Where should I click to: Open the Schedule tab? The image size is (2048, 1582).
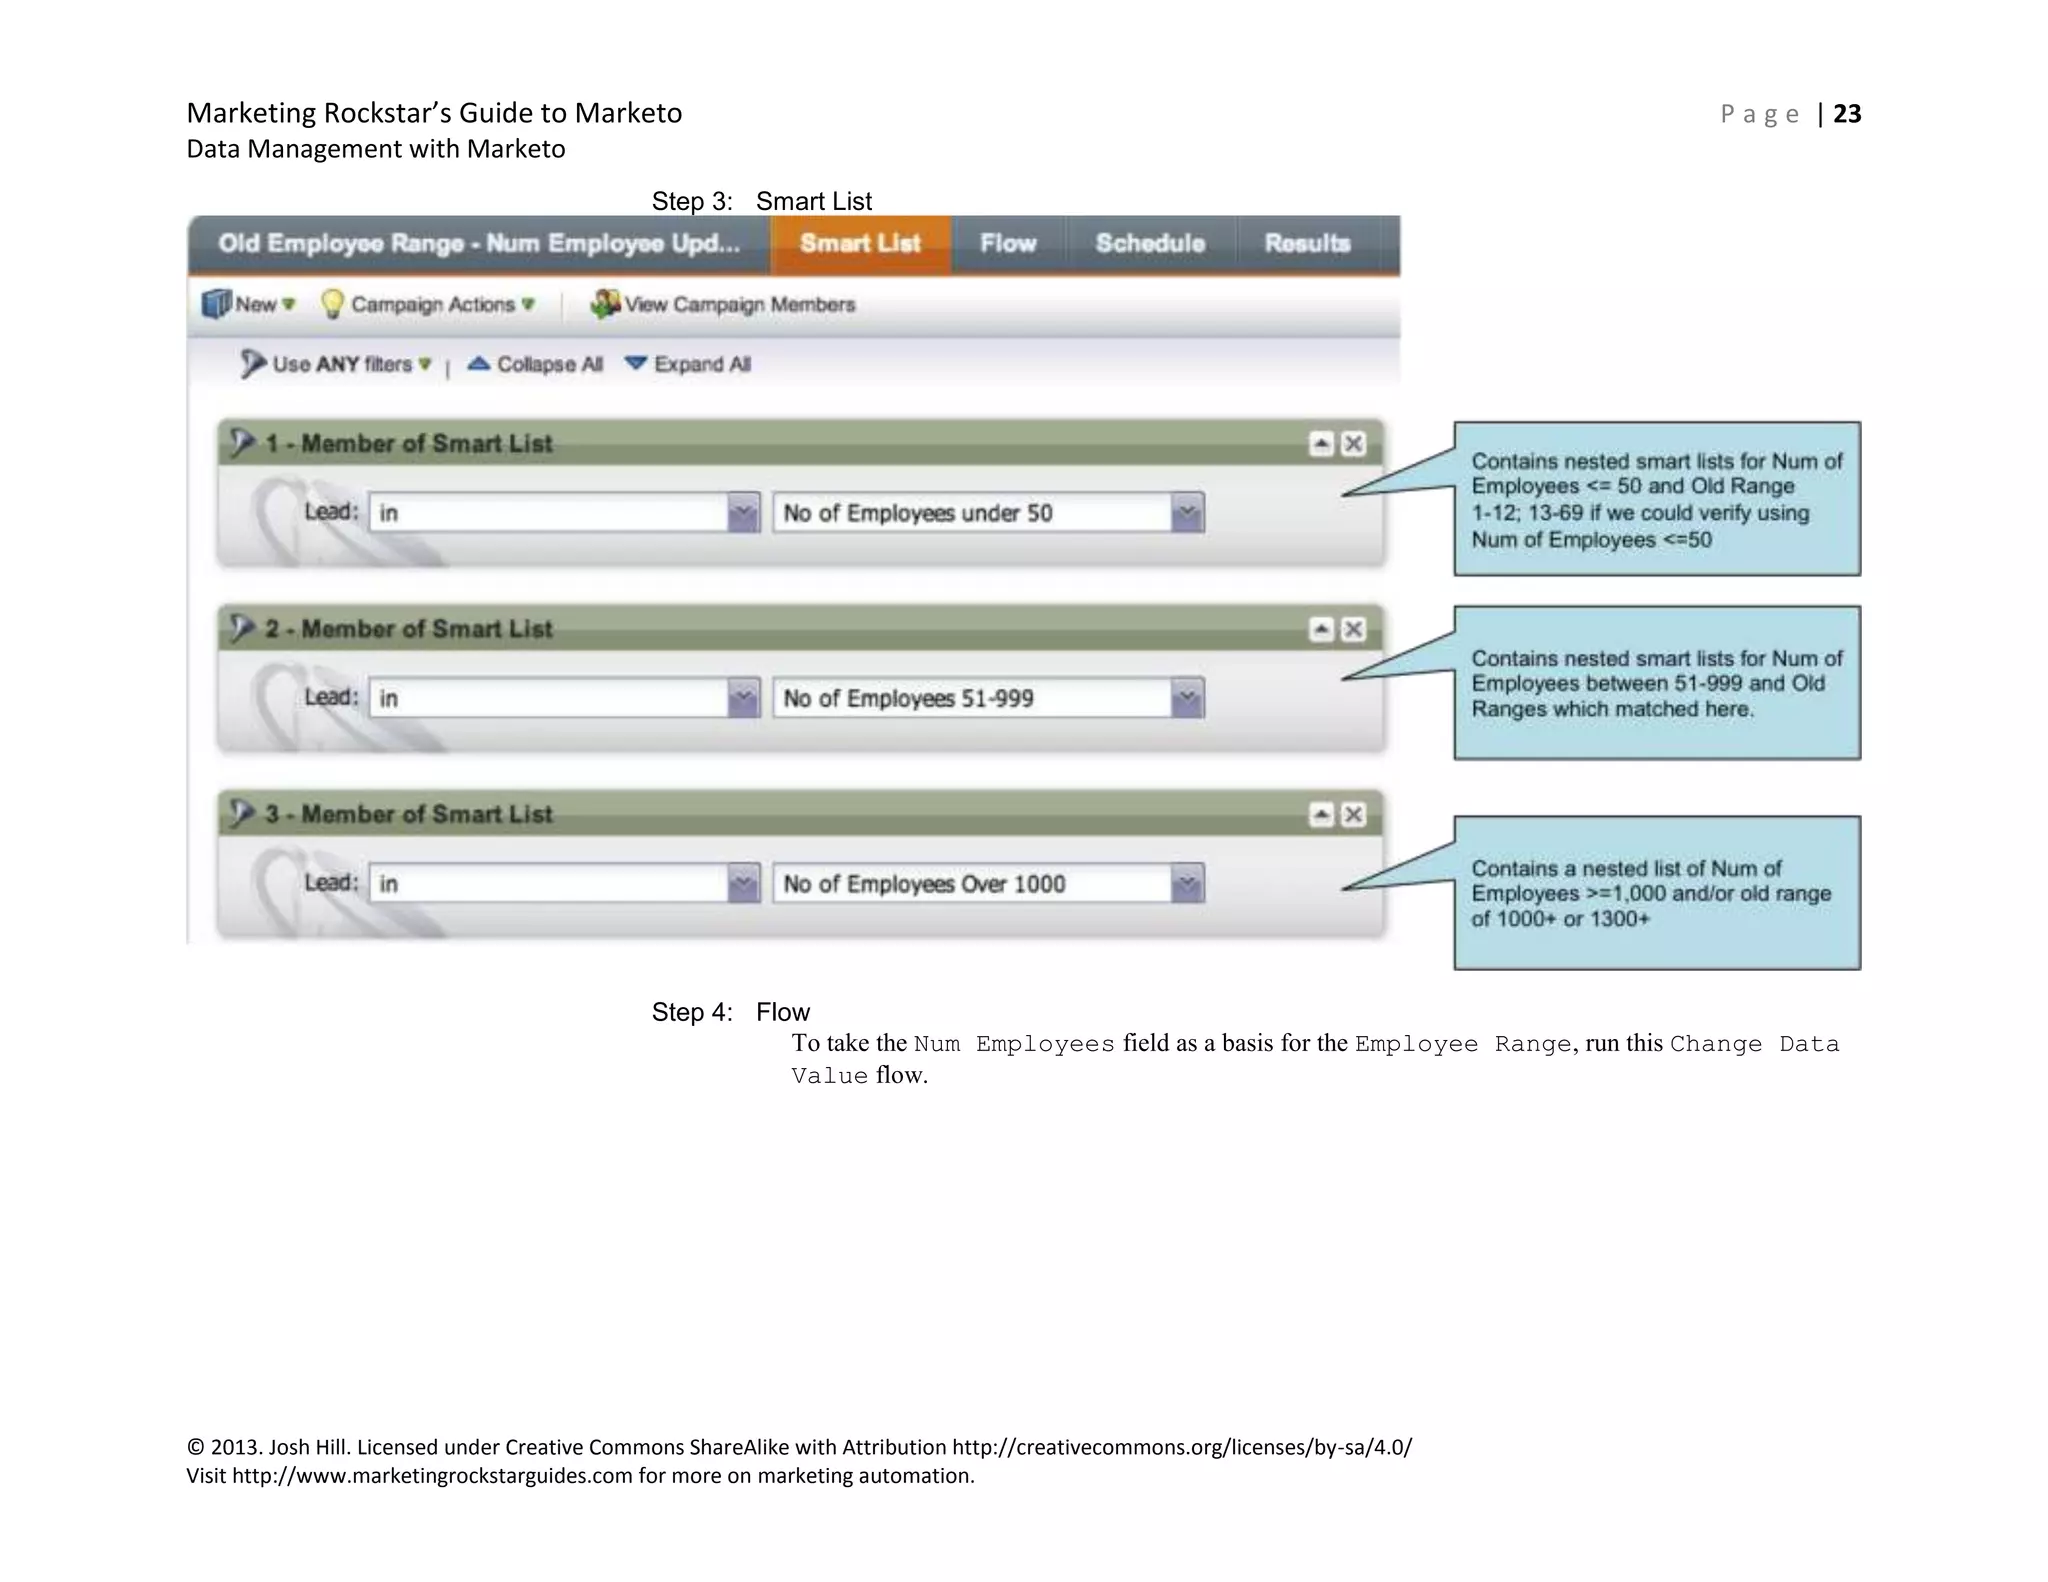point(1150,244)
